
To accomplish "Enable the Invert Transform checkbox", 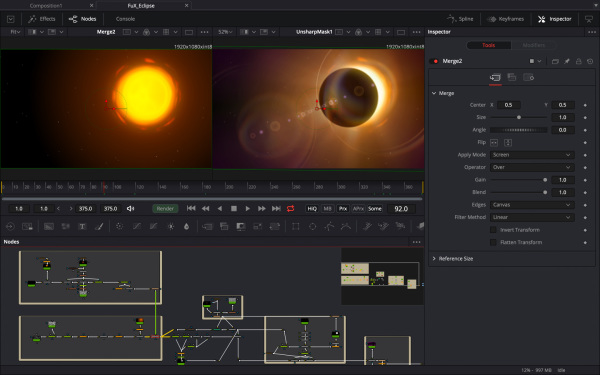I will tap(493, 230).
